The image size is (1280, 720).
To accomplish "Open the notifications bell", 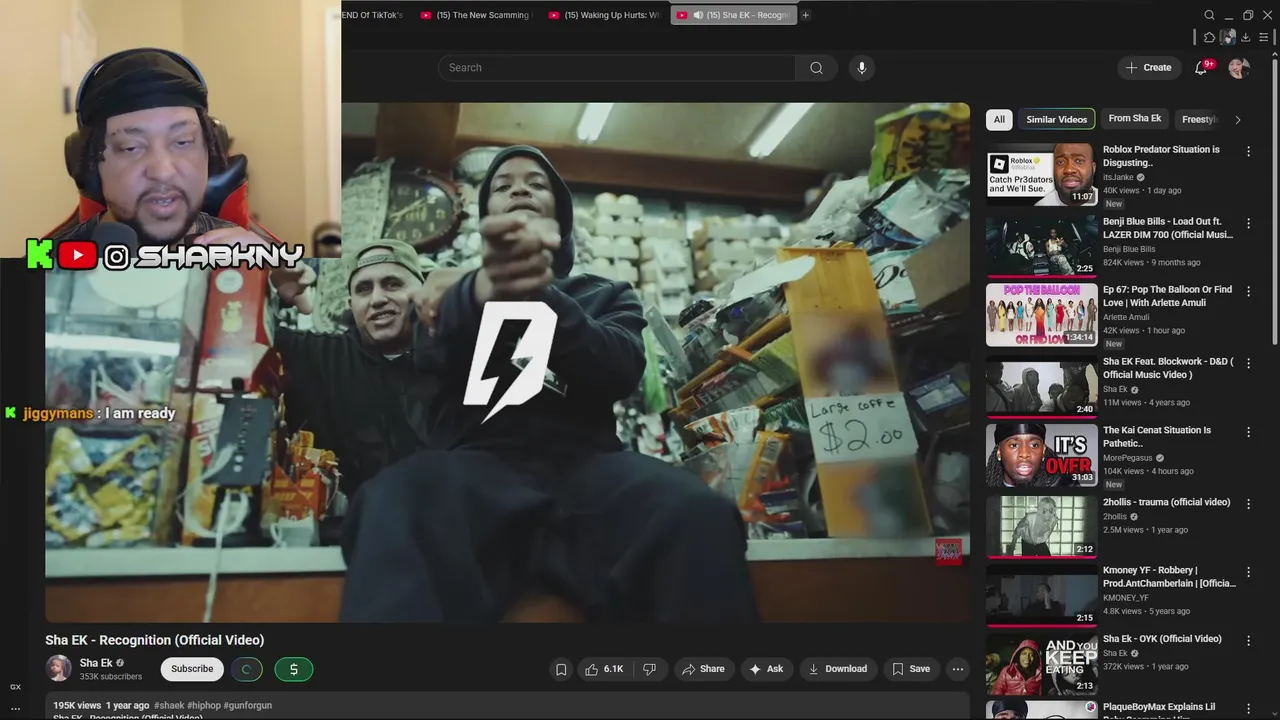I will (1201, 68).
